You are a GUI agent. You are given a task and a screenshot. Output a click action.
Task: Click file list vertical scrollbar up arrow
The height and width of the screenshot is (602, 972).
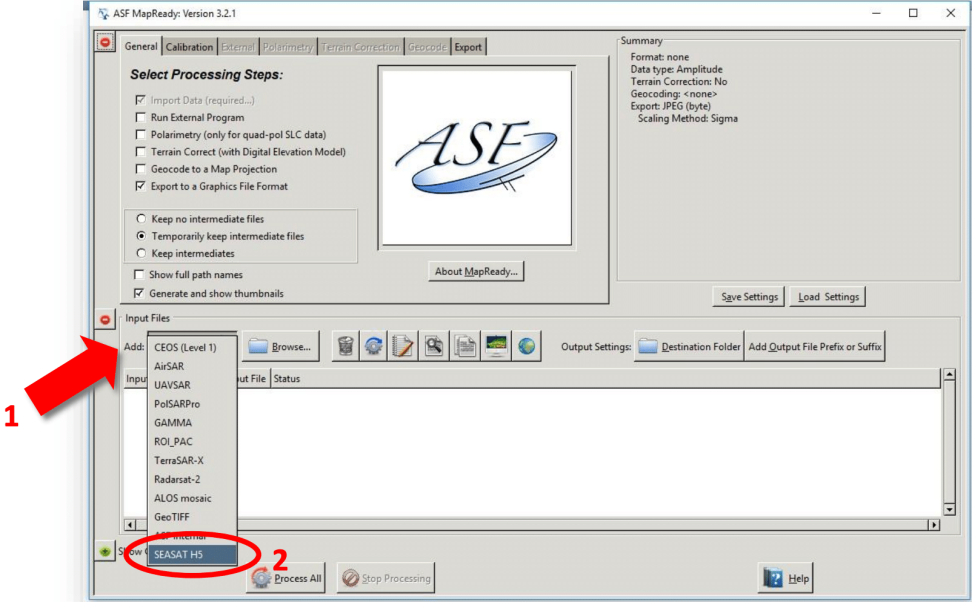coord(949,374)
